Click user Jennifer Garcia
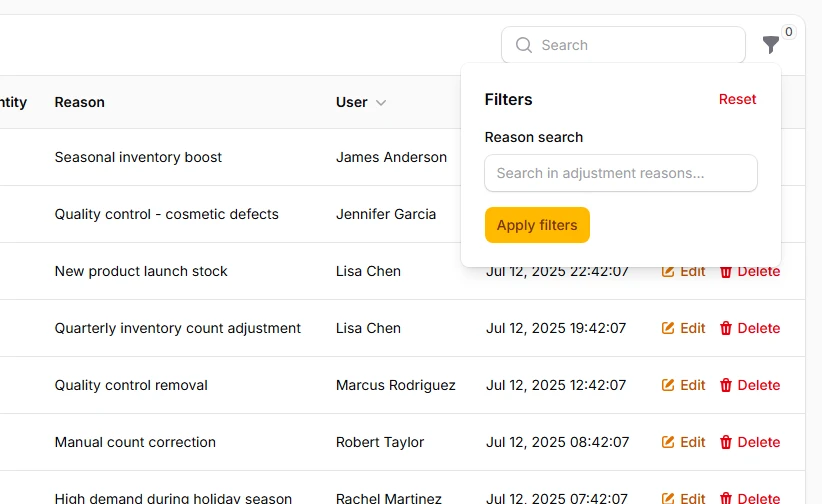 click(386, 215)
